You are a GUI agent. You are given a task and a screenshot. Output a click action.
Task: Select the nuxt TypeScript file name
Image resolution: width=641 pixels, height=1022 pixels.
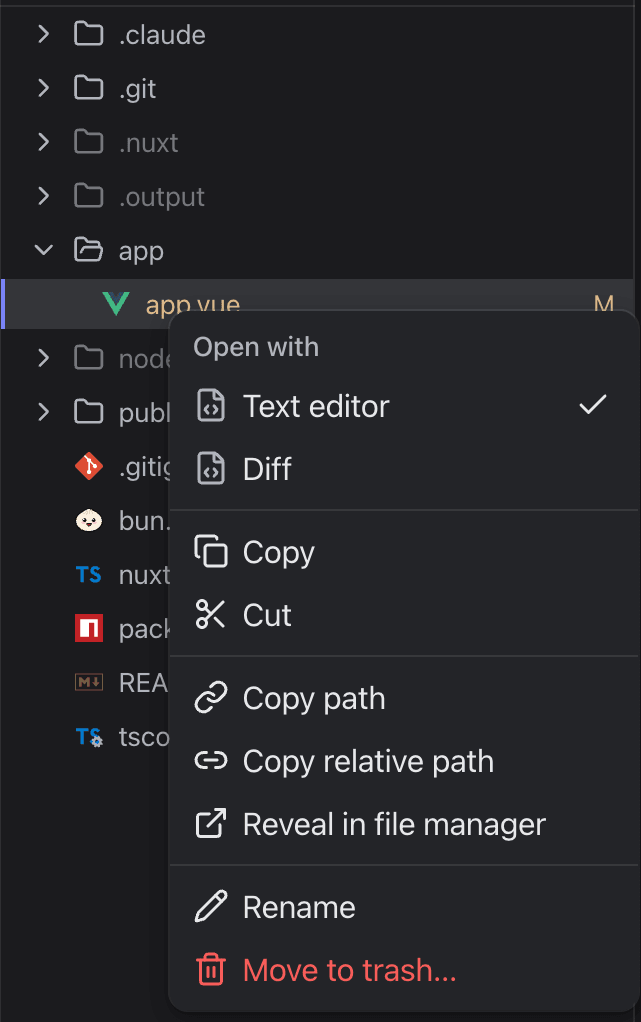(144, 575)
